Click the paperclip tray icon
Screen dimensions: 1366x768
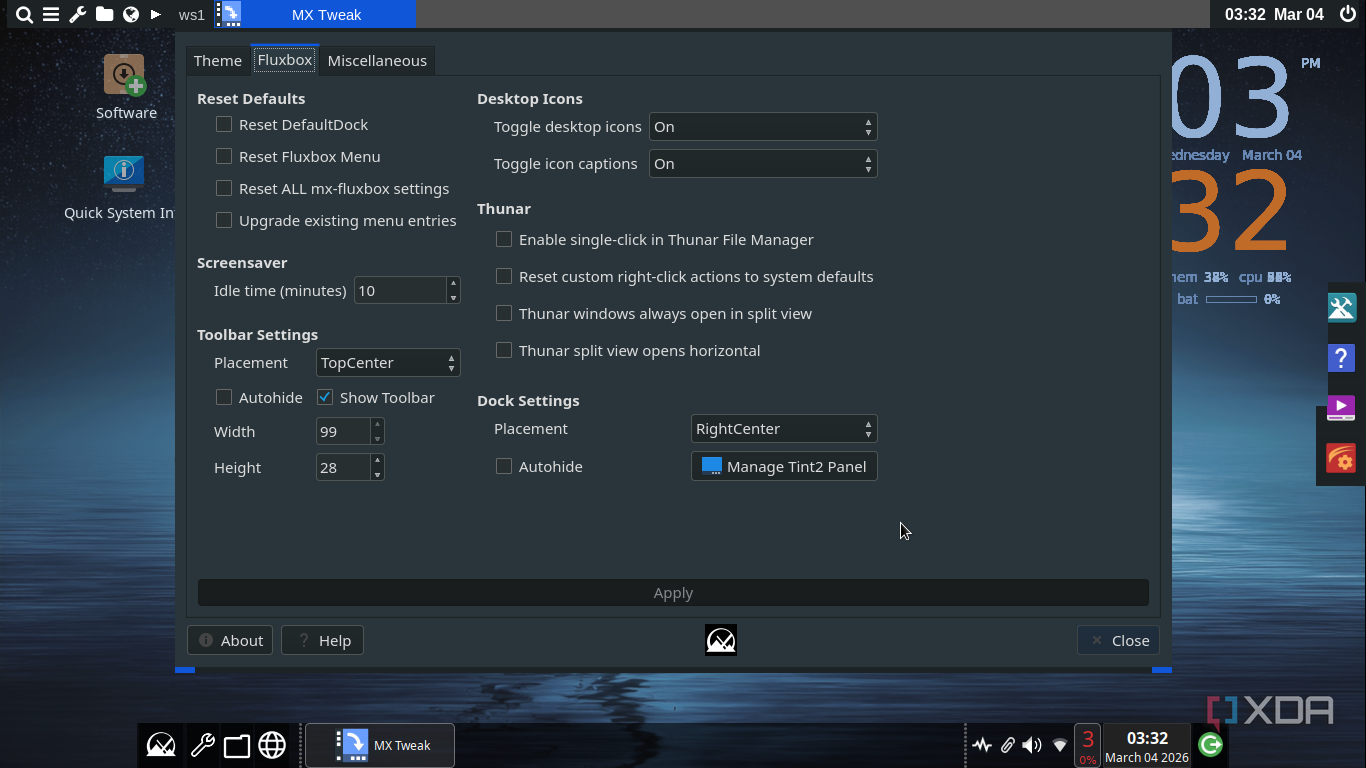click(x=1008, y=745)
